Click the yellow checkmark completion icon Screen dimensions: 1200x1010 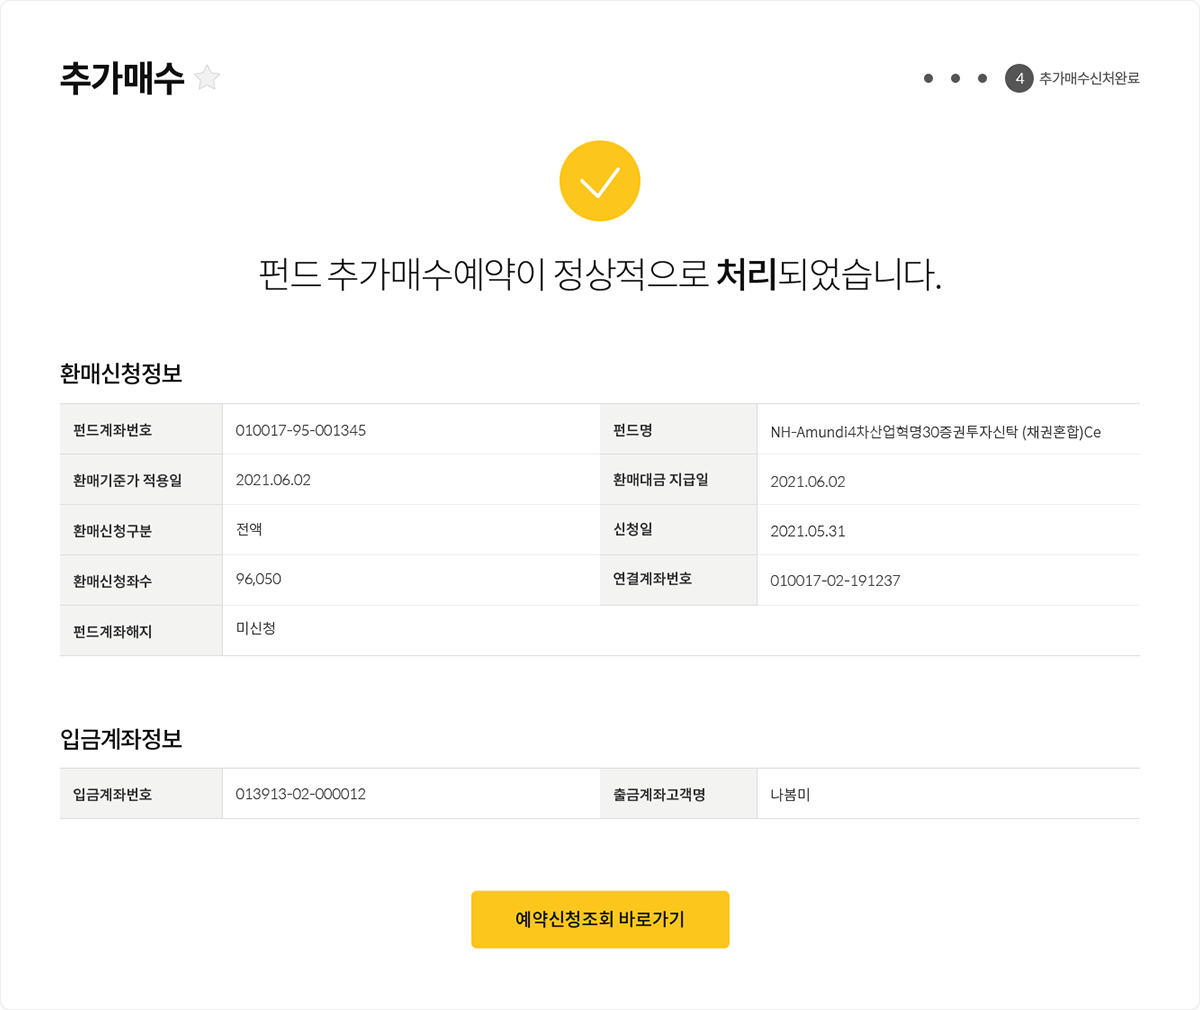click(600, 182)
